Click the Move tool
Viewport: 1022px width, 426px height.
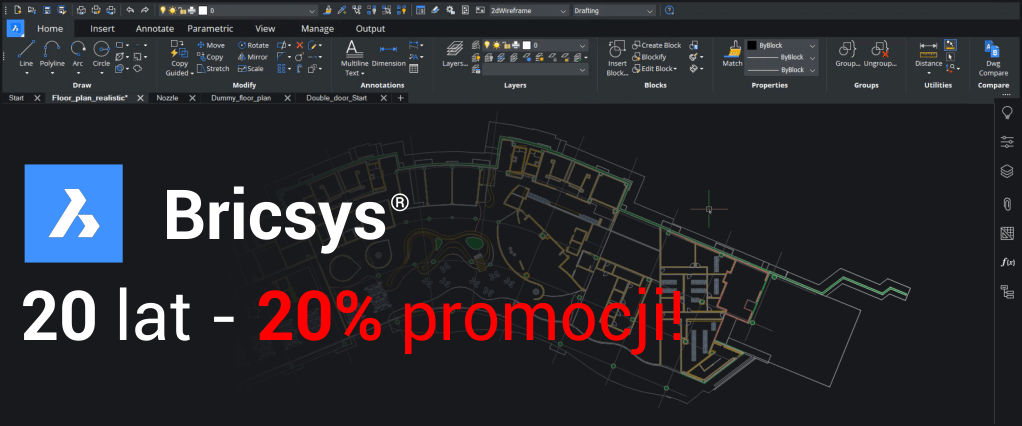(x=211, y=46)
